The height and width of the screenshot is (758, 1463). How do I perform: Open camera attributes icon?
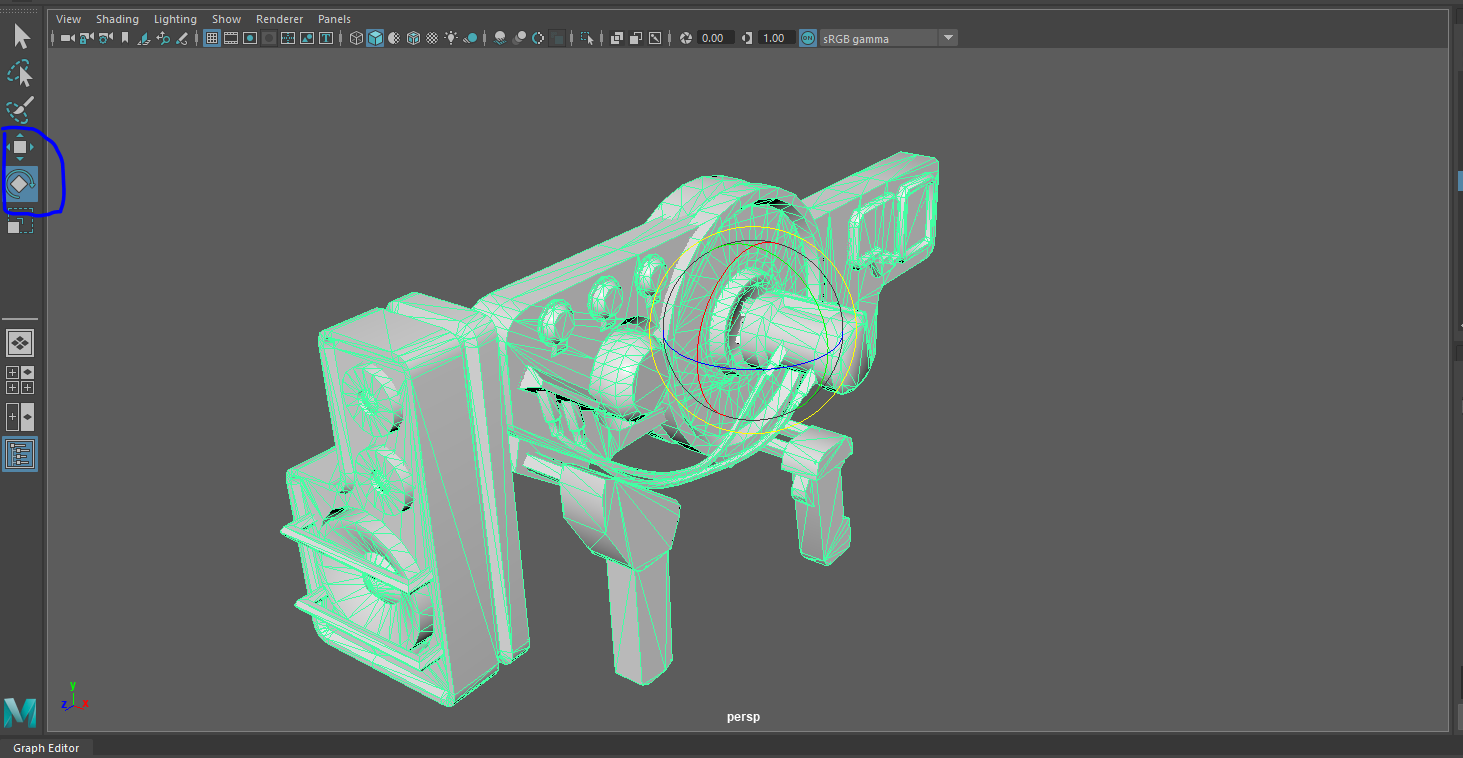tap(106, 38)
